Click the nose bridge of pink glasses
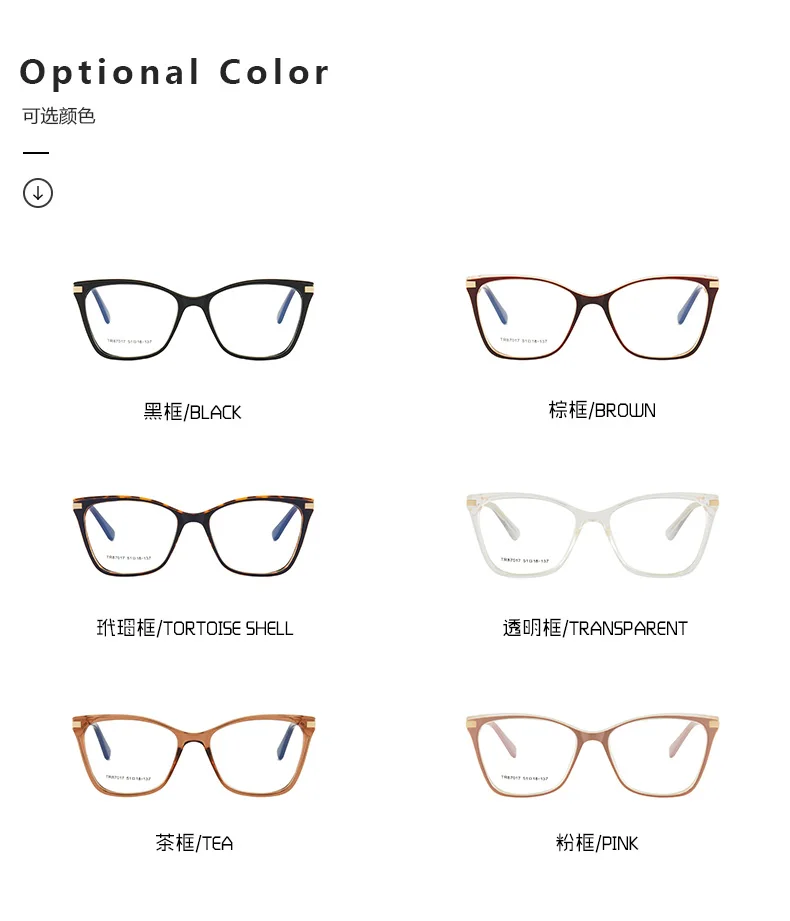The image size is (790, 921). click(592, 735)
